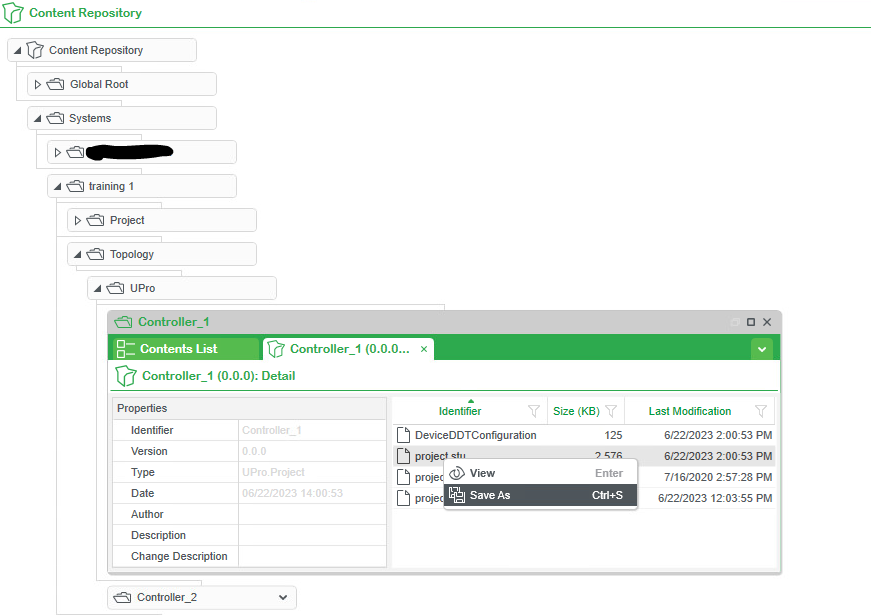
Task: Collapse the UPro node
Action: 98,288
